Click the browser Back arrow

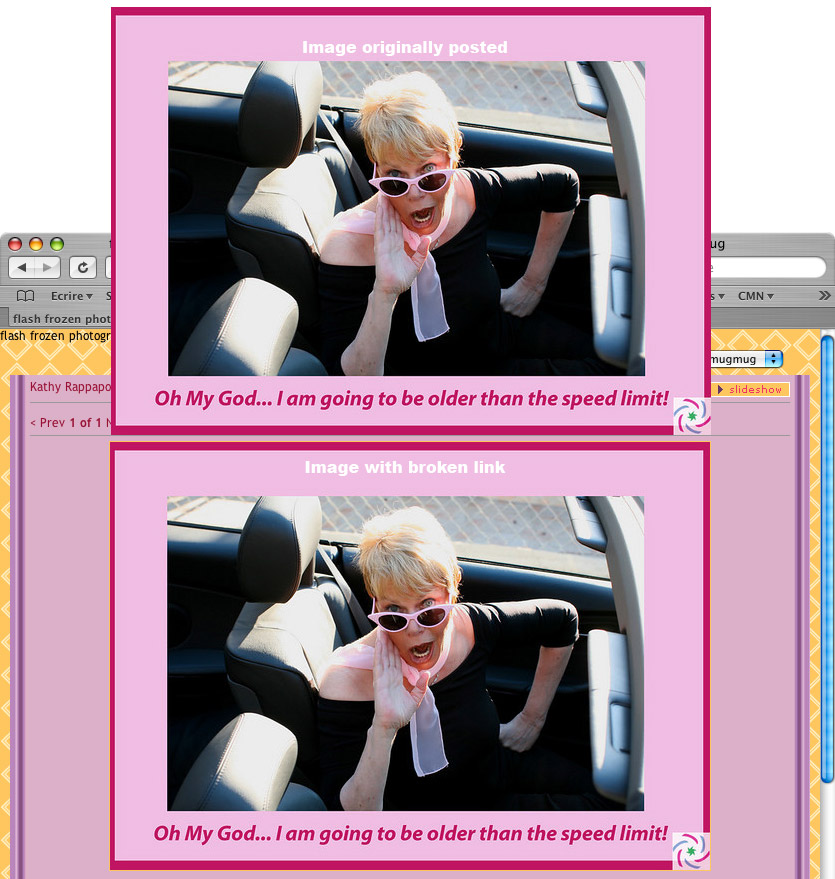coord(23,267)
